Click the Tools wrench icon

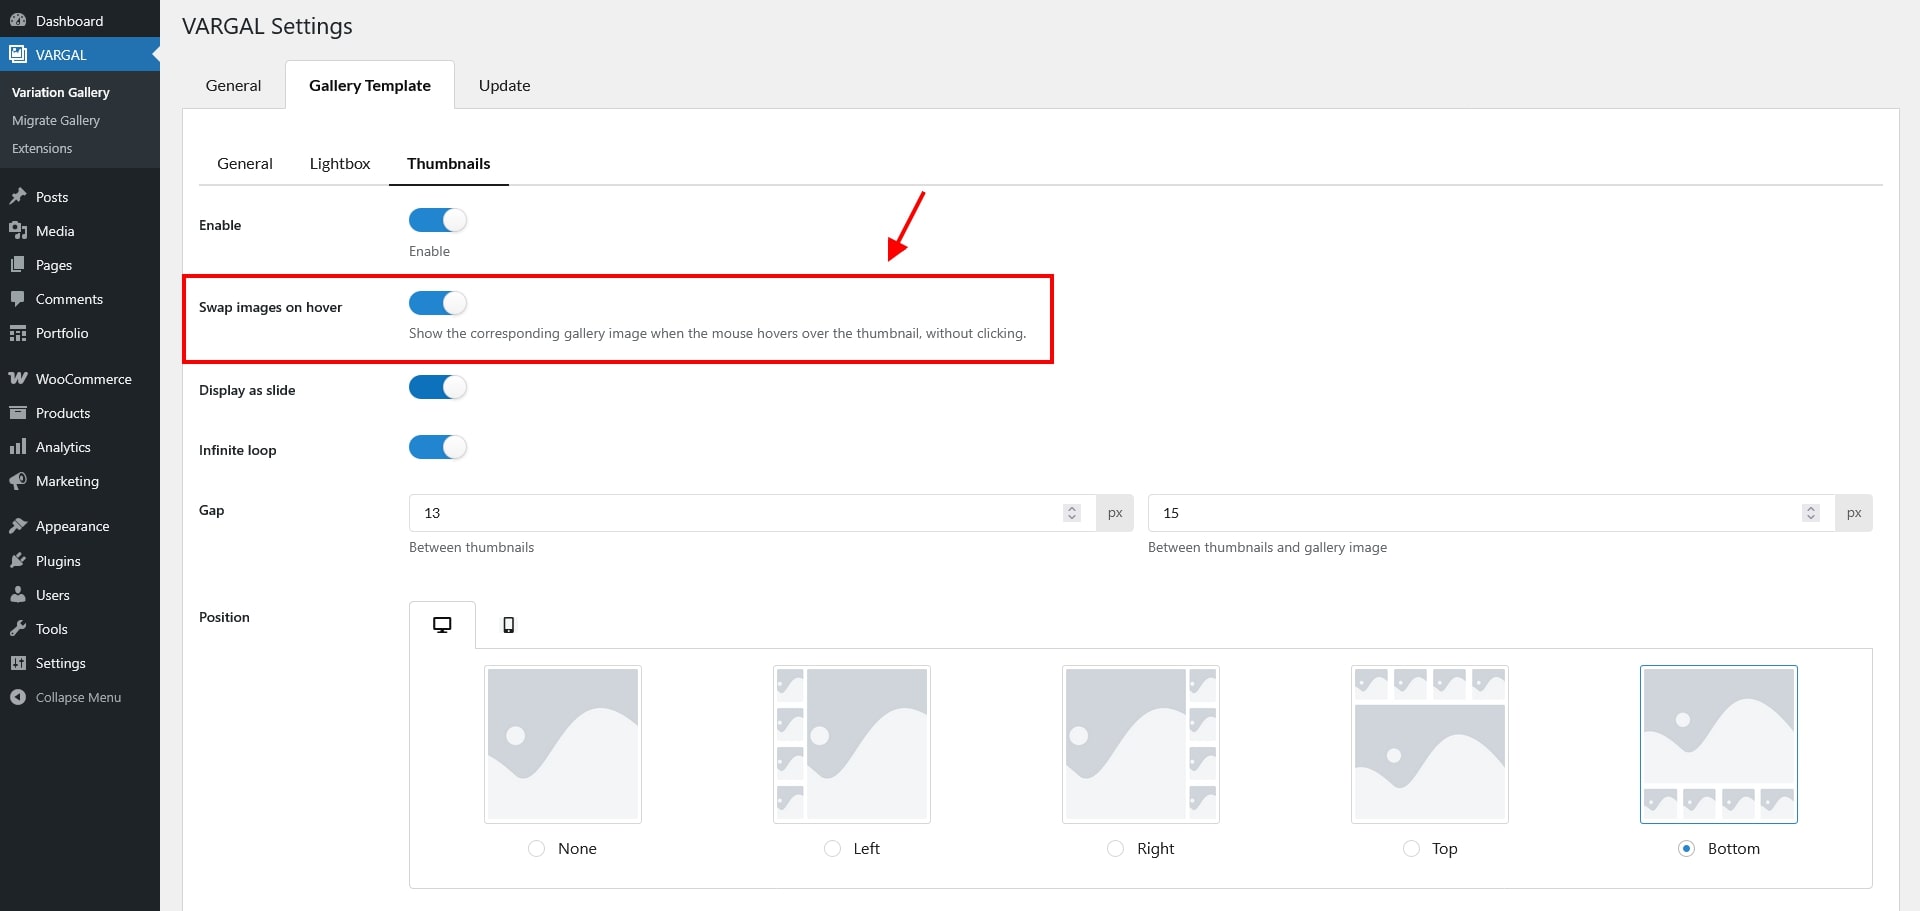point(18,629)
